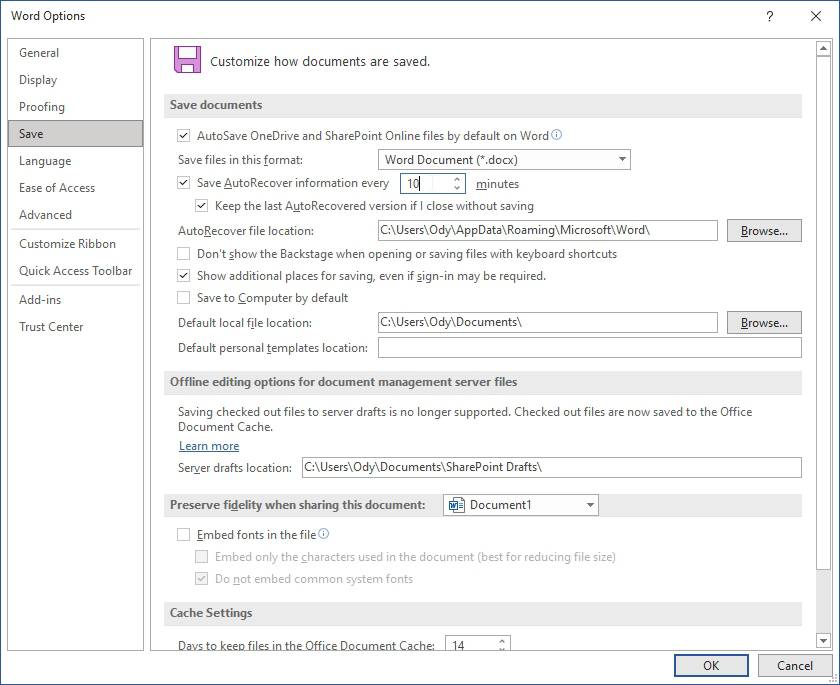
Task: Click the Cancel button
Action: [794, 665]
